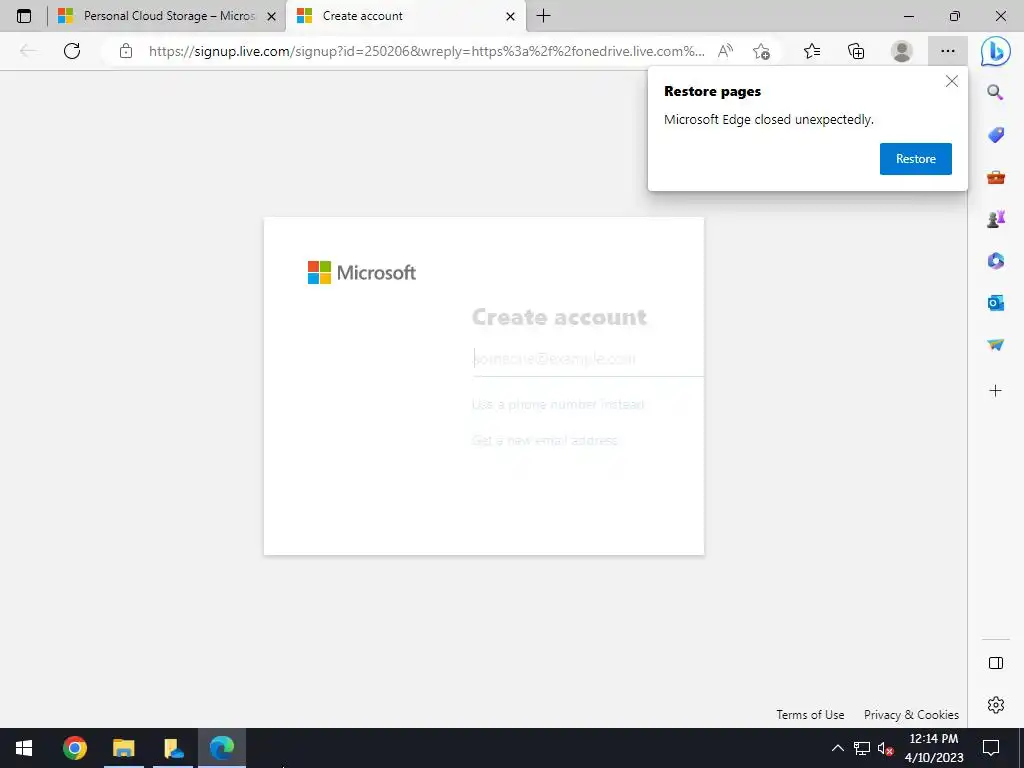Viewport: 1024px width, 768px height.
Task: Close the Create account tab
Action: coord(511,16)
